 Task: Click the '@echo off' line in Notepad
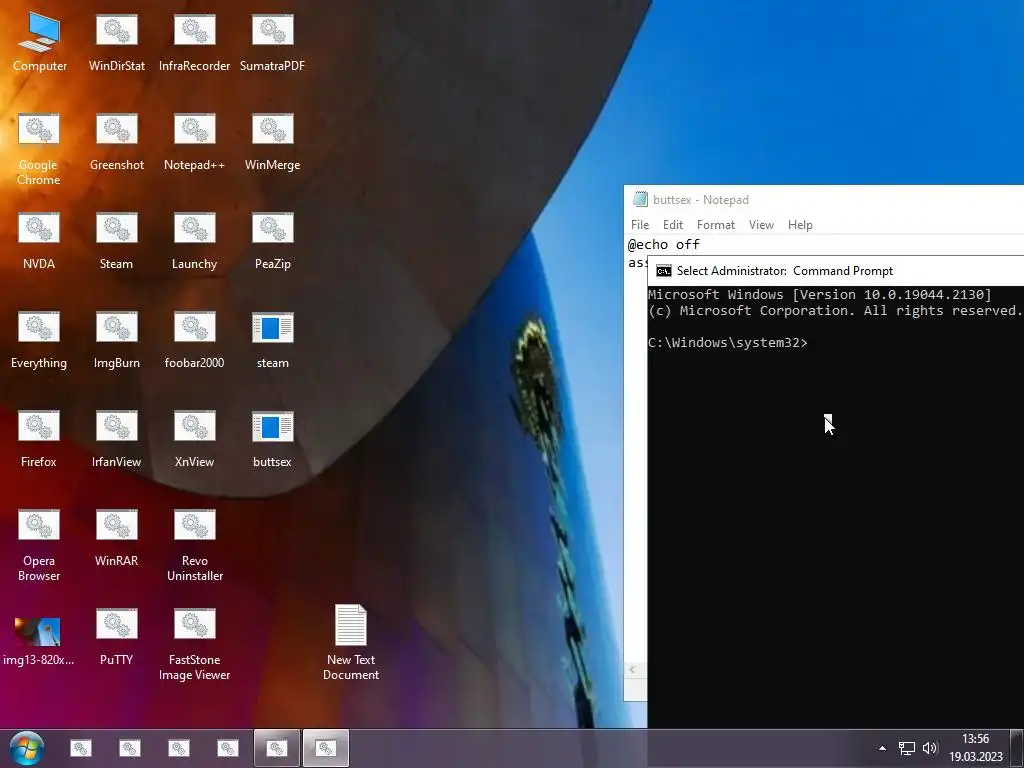(x=664, y=244)
